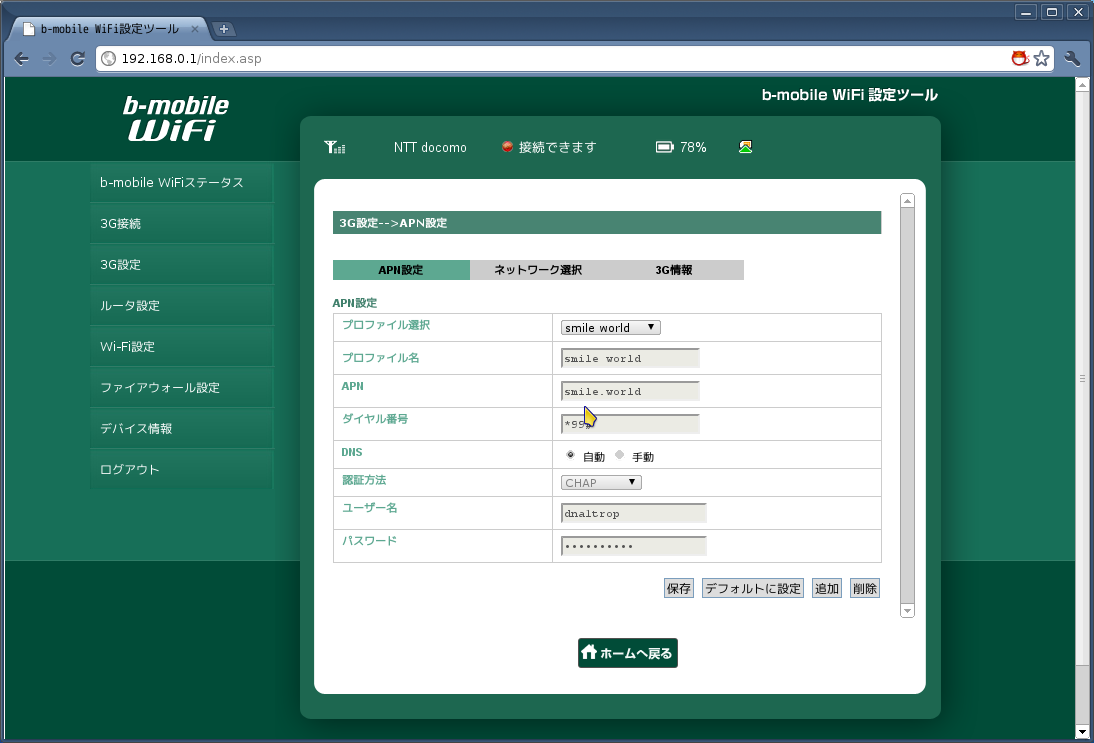
Task: Click the APN input field
Action: pyautogui.click(x=630, y=391)
